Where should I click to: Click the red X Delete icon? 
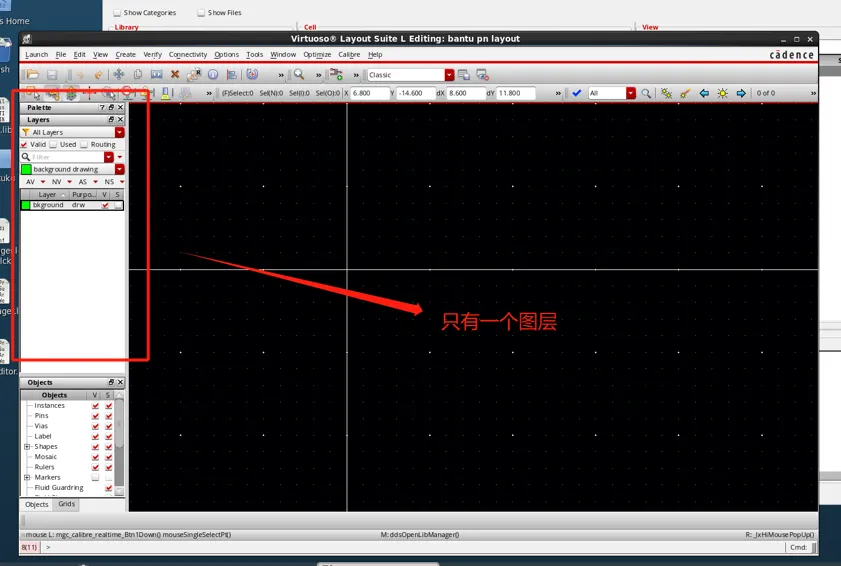pyautogui.click(x=175, y=75)
